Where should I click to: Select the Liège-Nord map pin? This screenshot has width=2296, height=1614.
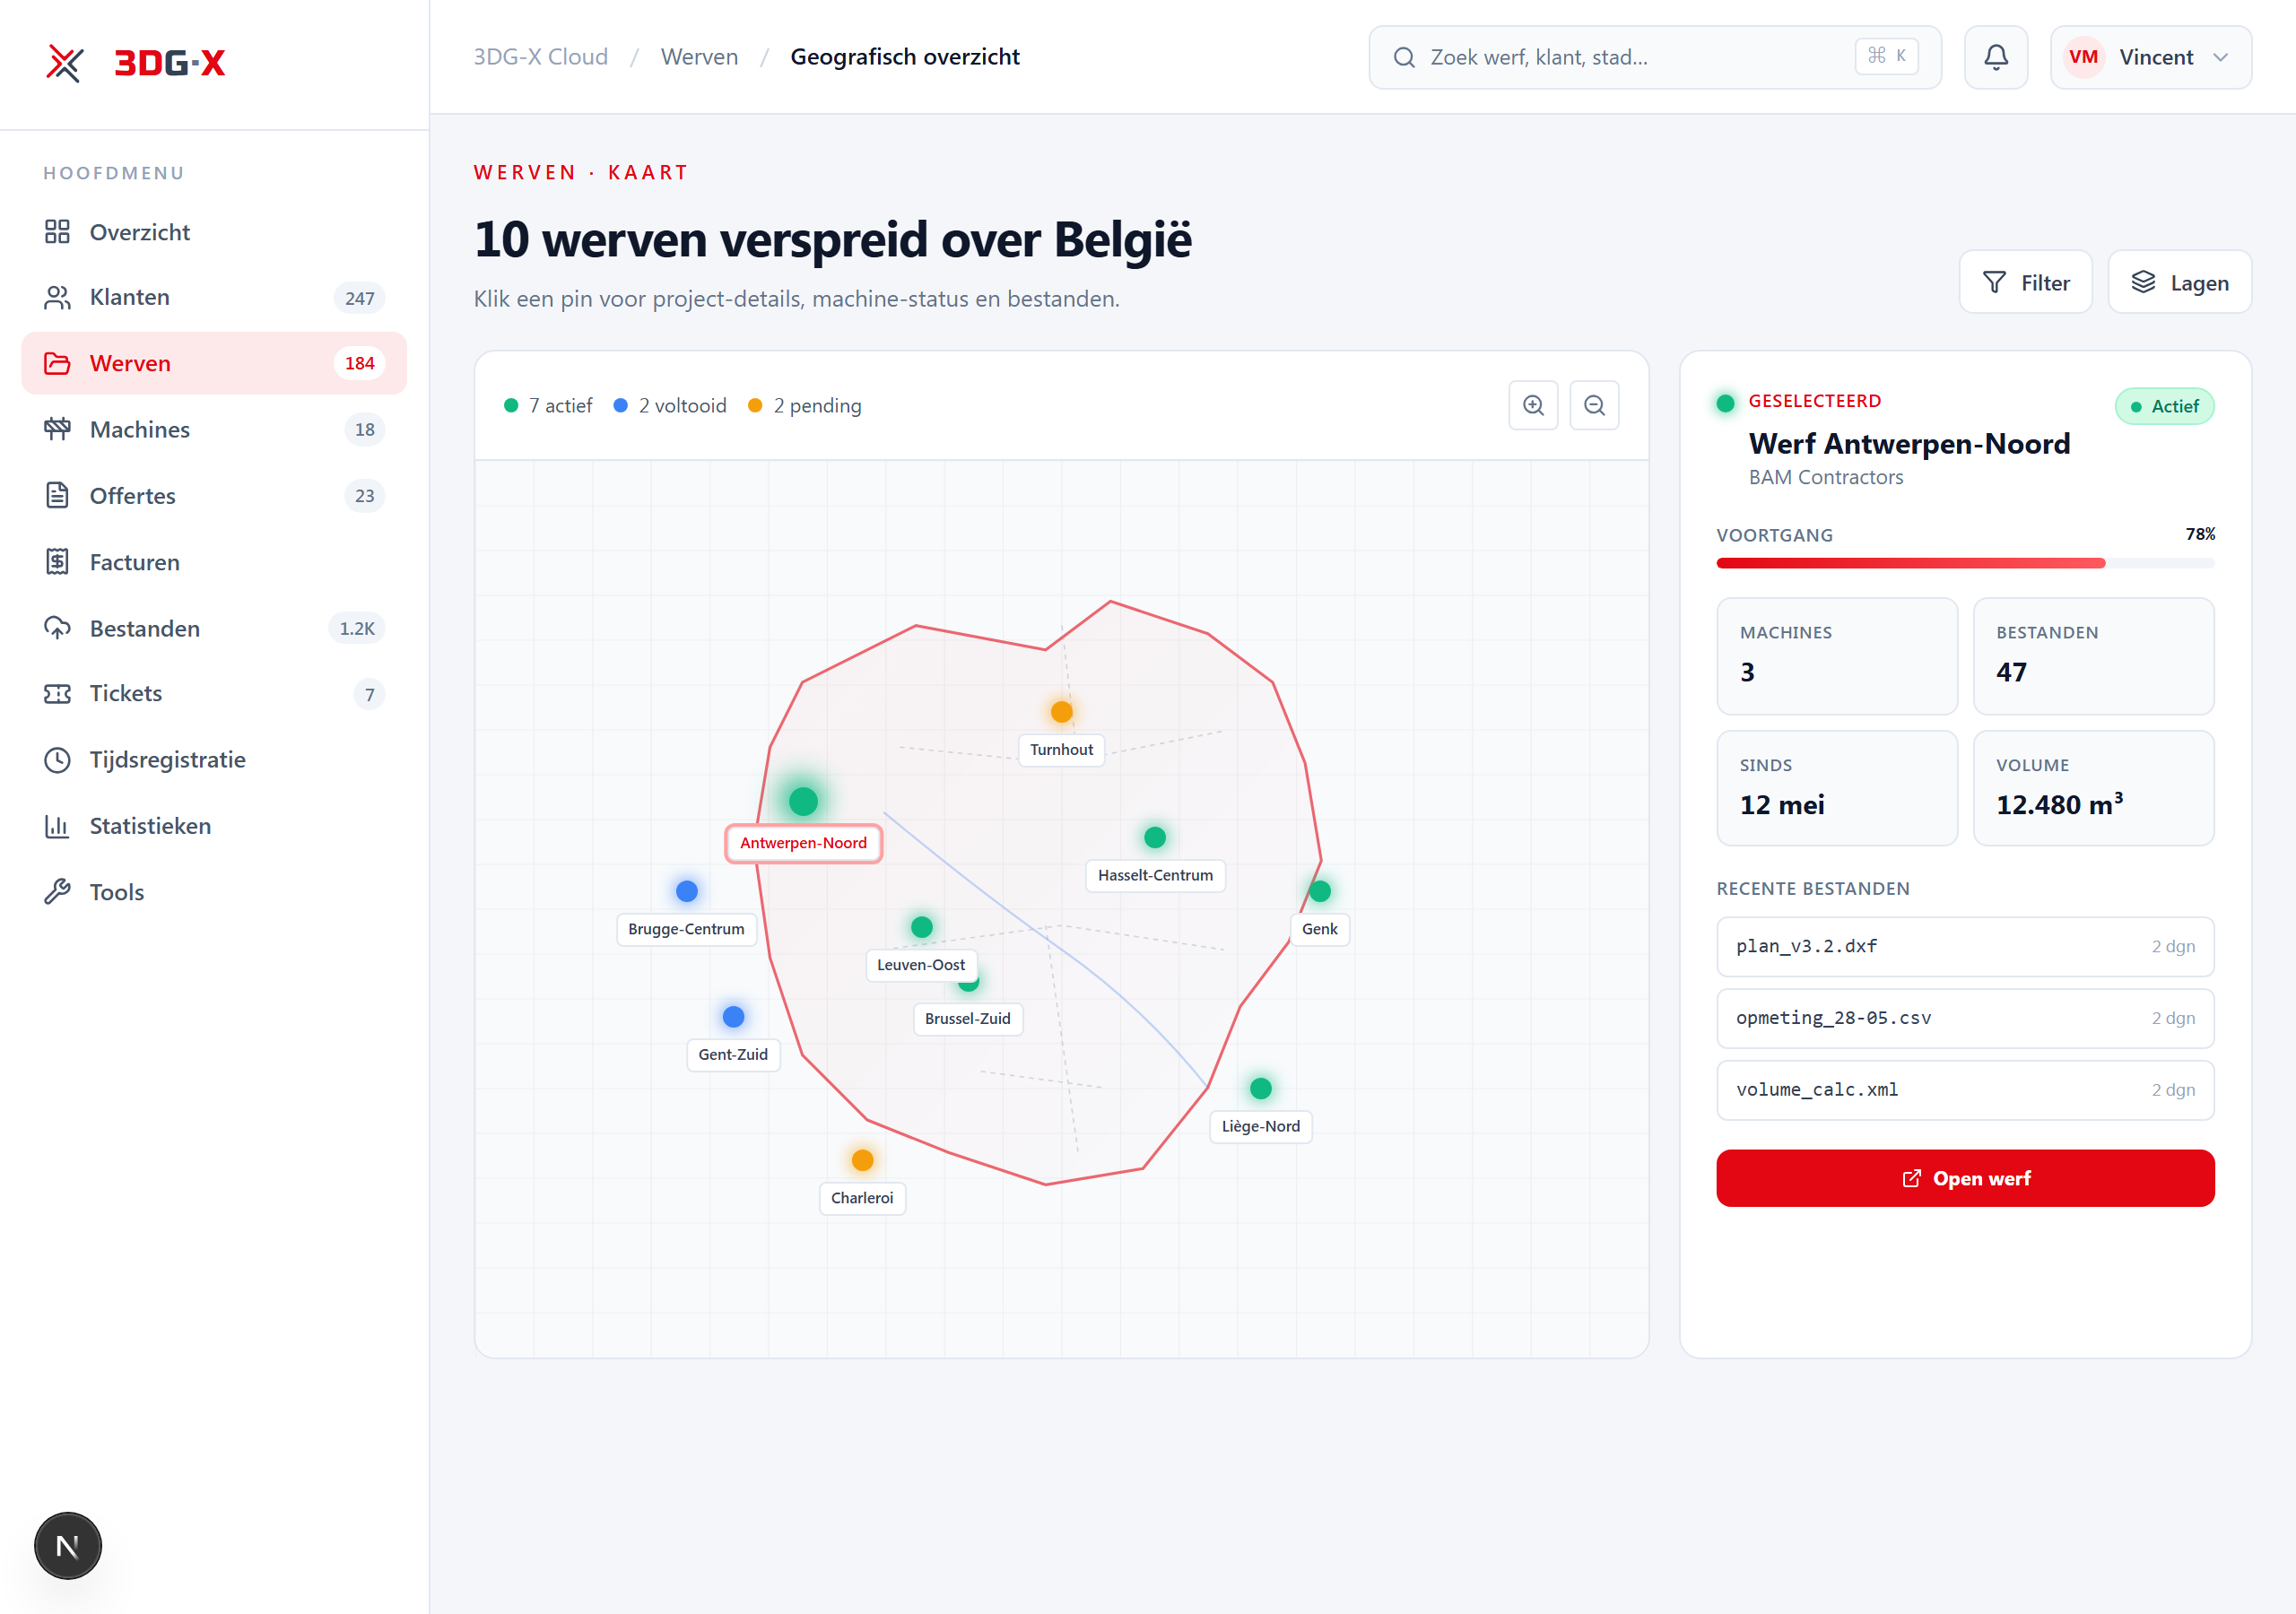tap(1260, 1088)
